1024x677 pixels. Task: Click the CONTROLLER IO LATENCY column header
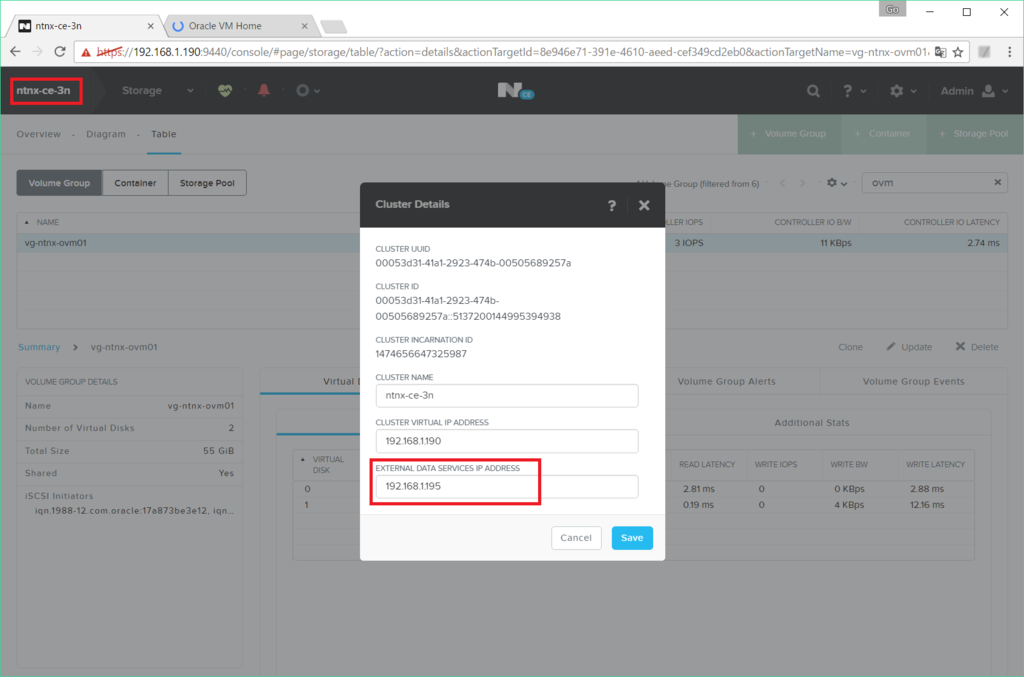(x=952, y=223)
